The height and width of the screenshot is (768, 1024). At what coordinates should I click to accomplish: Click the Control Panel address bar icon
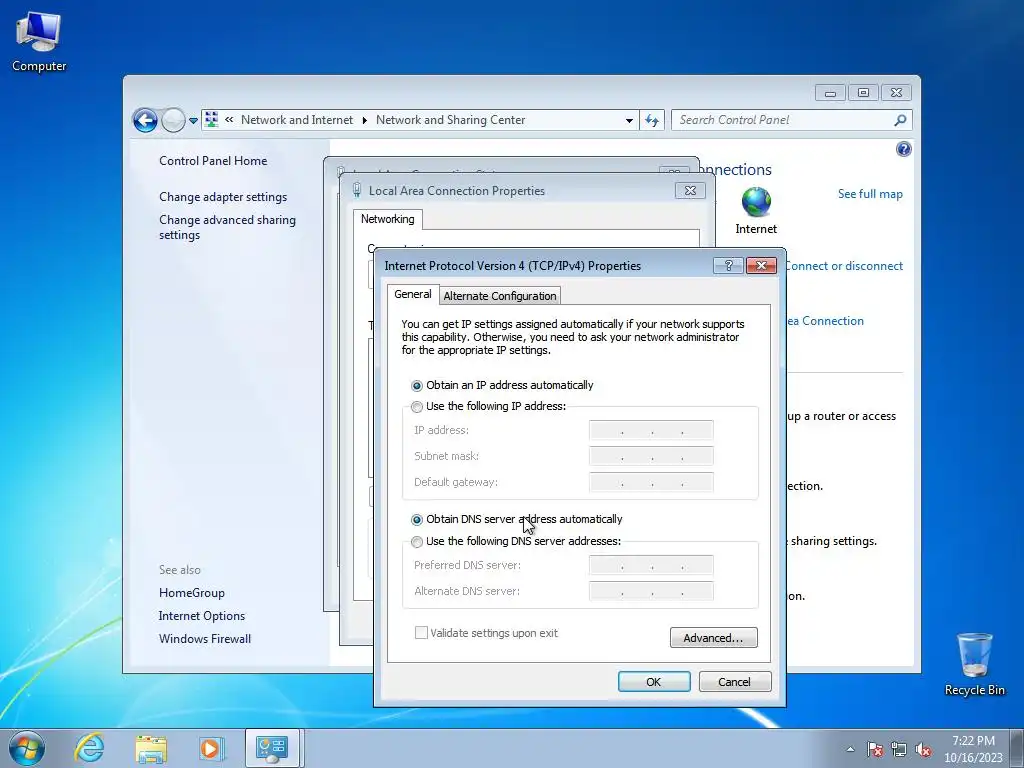point(212,120)
